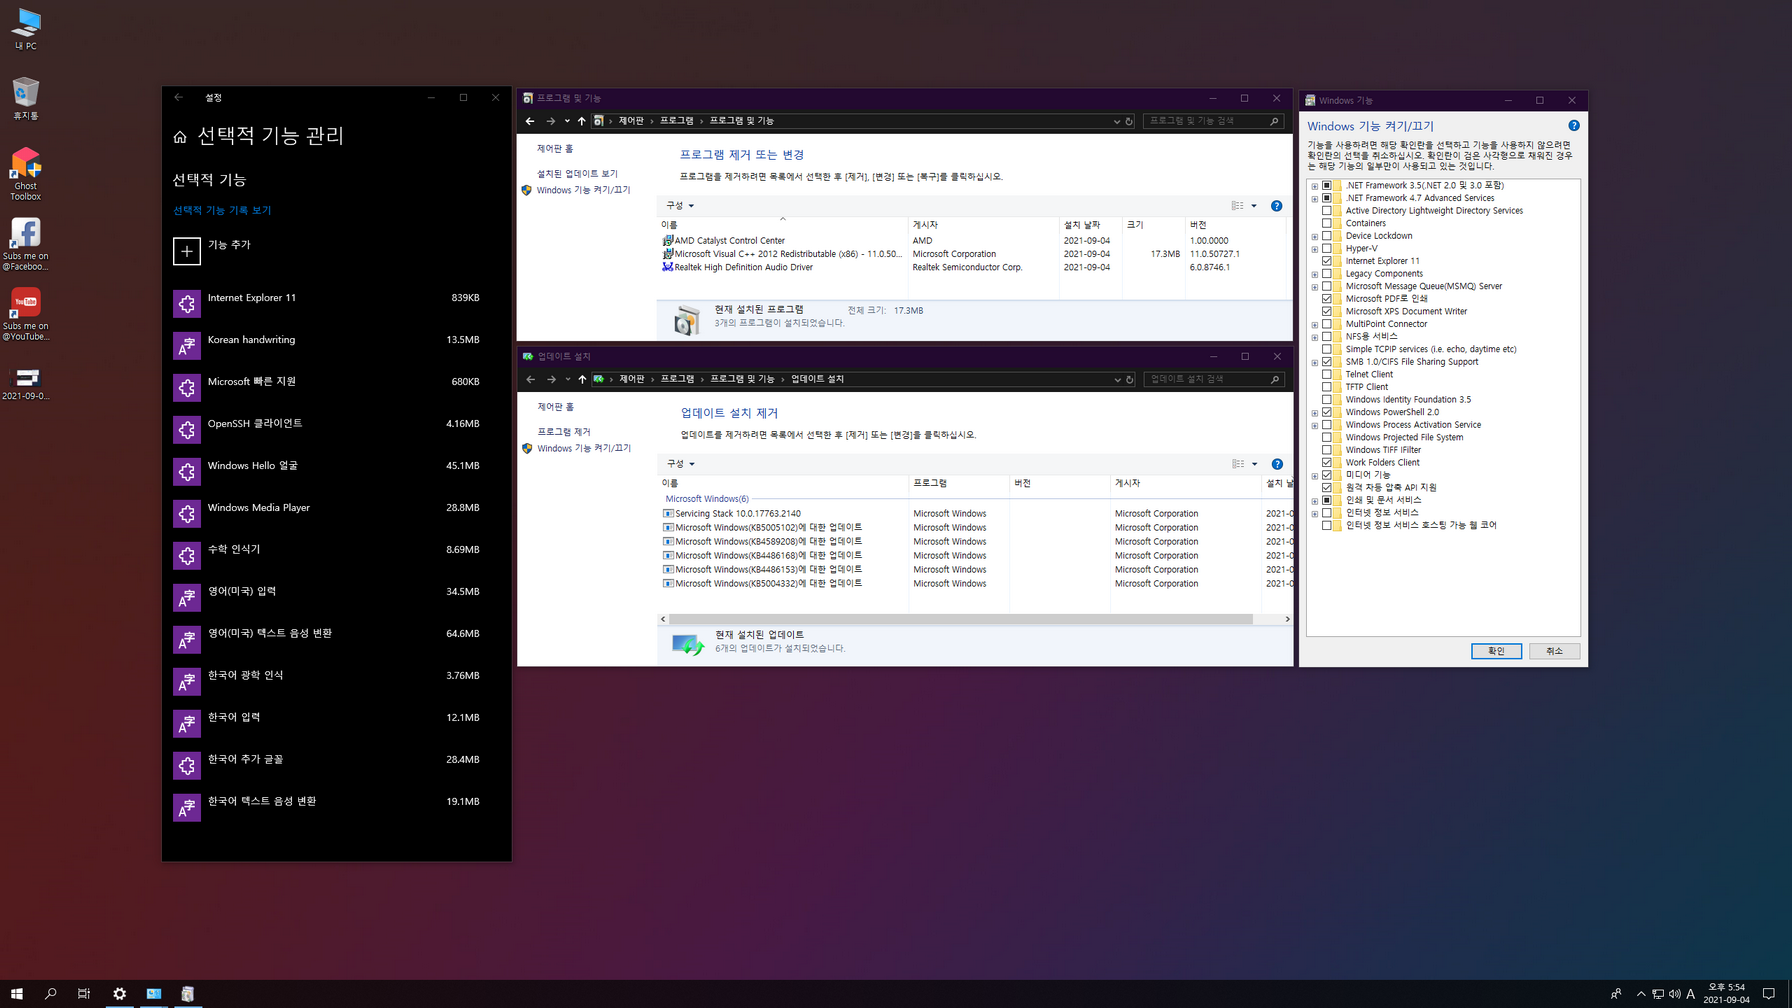
Task: Click the plus icon to add a feature
Action: tap(187, 251)
